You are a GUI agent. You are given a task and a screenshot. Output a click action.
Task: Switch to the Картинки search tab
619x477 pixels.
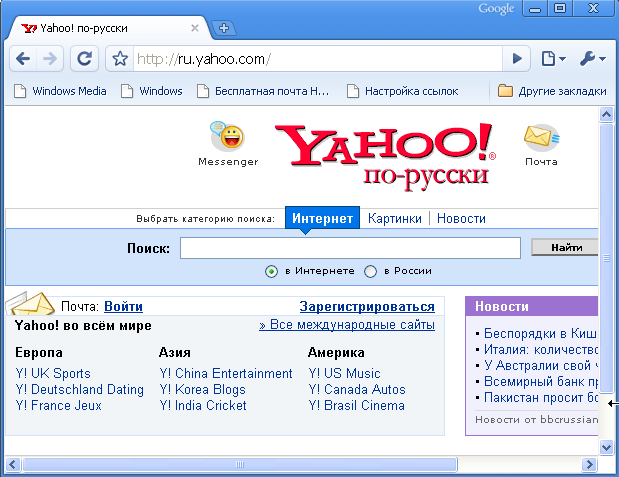(394, 218)
